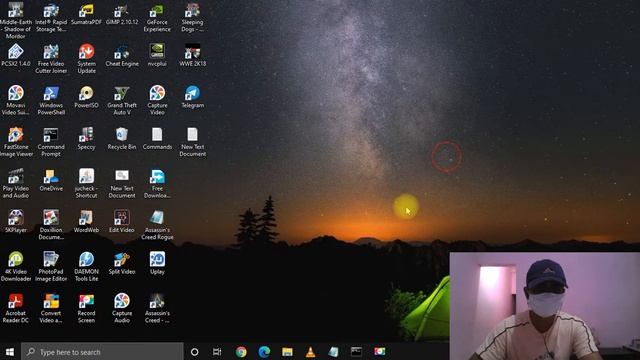Open Acrobat Reader DC shortcut

click(x=16, y=309)
